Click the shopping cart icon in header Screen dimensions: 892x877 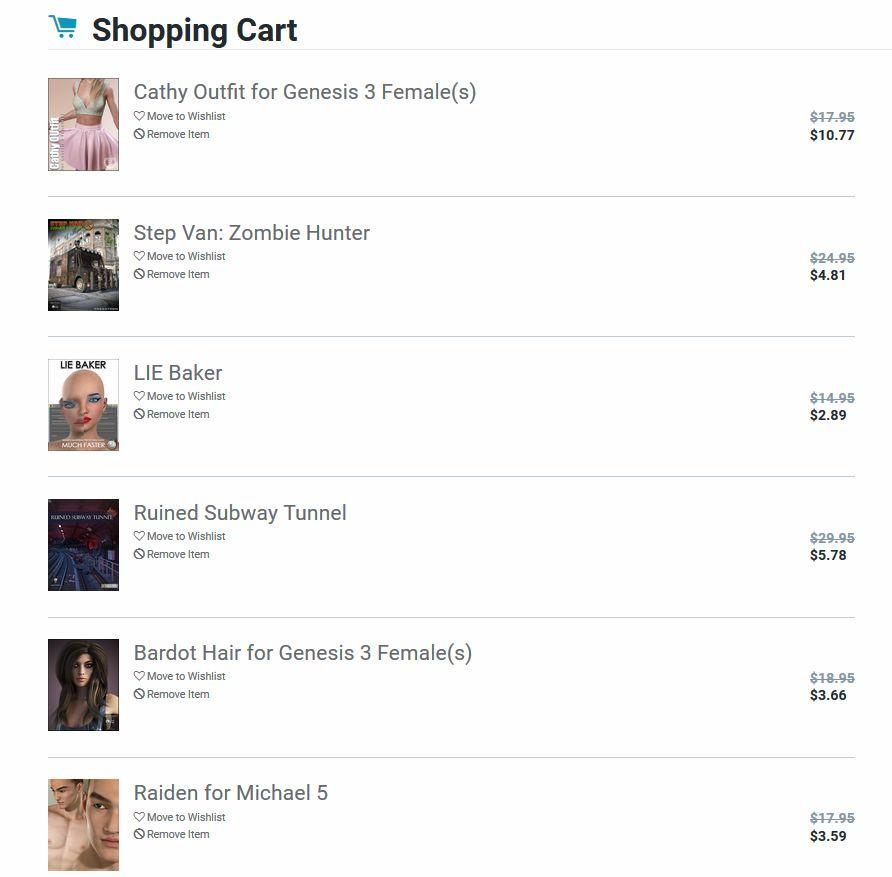[x=62, y=27]
